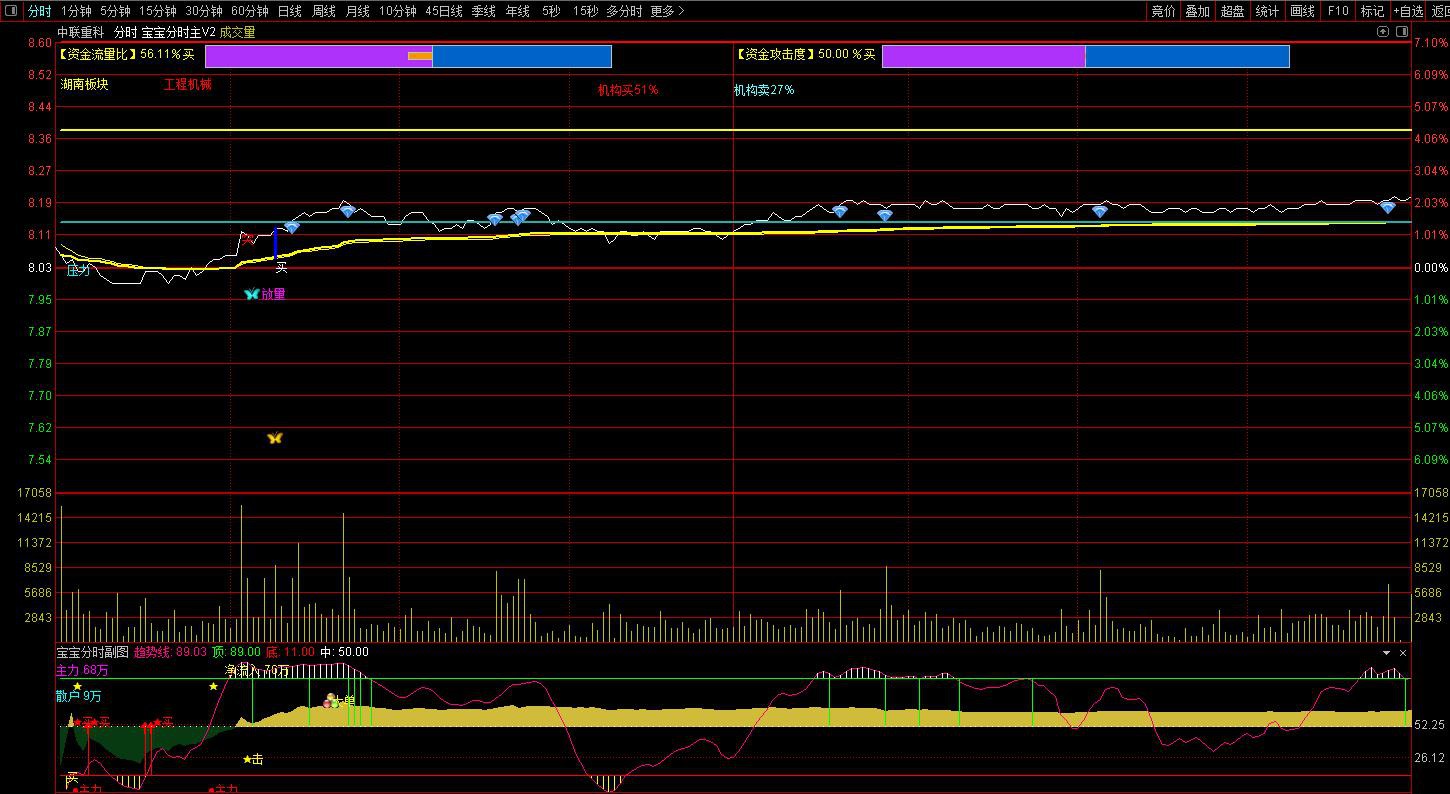
Task: Click the 8.60 price axis label
Action: click(x=40, y=43)
